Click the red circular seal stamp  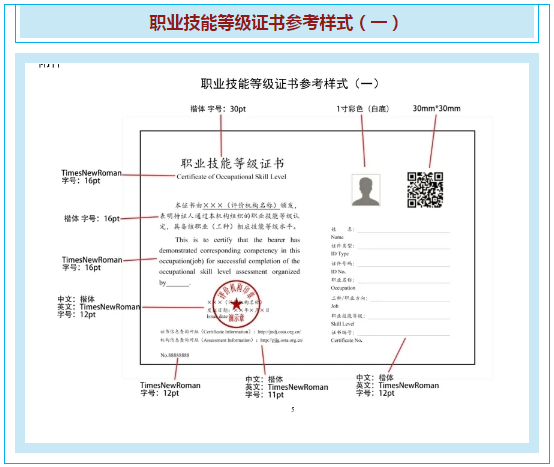coord(236,304)
